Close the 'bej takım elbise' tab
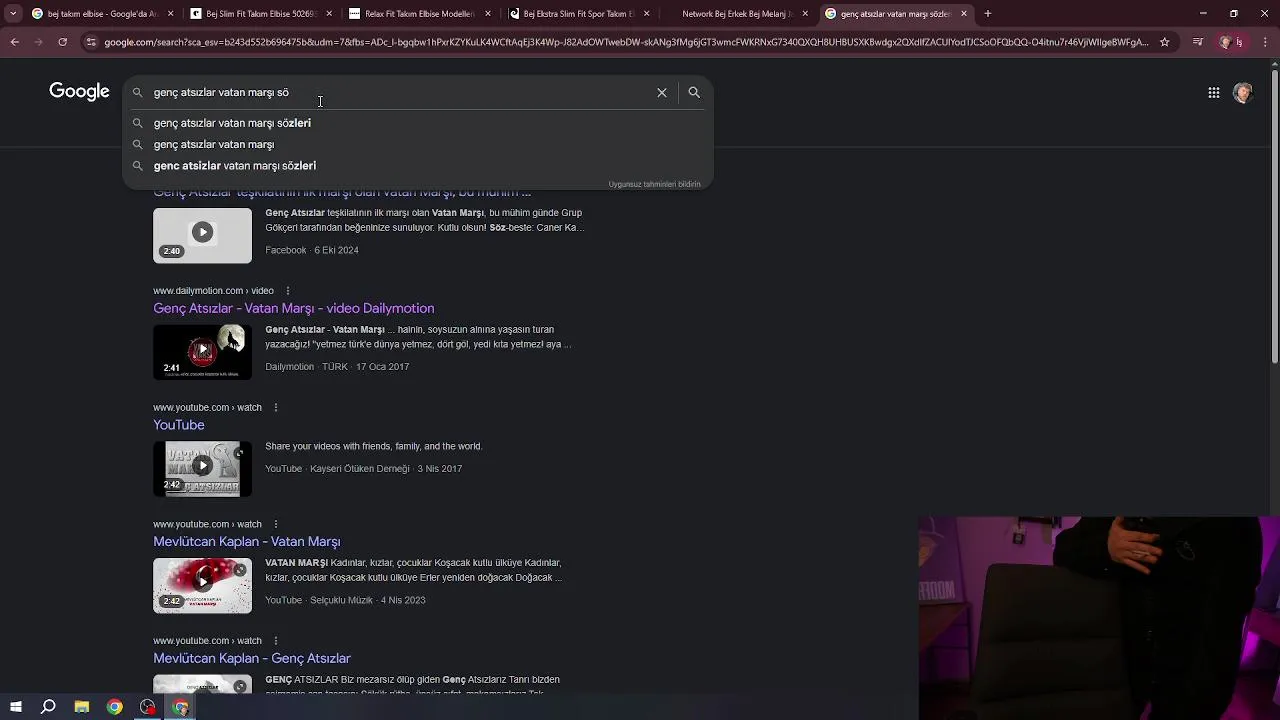Viewport: 1280px width, 720px height. 170,14
